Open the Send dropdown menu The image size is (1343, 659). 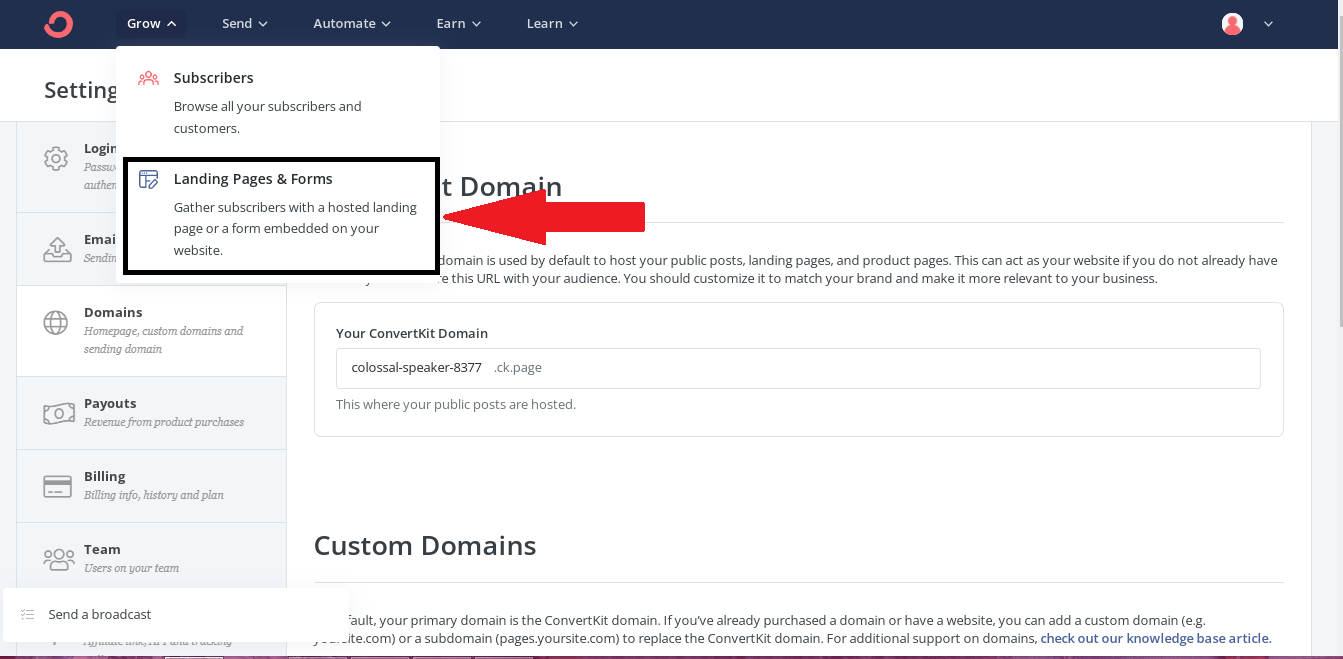pos(245,23)
